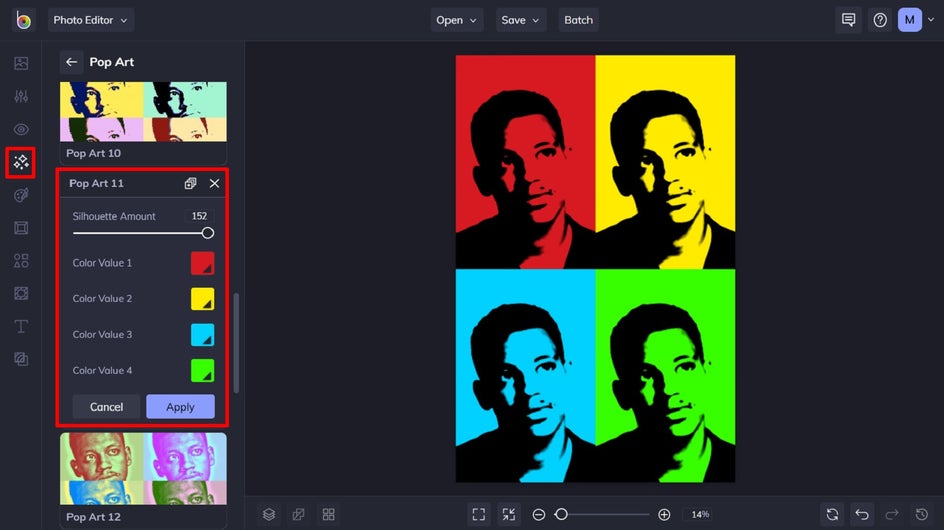The image size is (944, 530).
Task: Open the Touch Up eye icon
Action: [x=21, y=129]
